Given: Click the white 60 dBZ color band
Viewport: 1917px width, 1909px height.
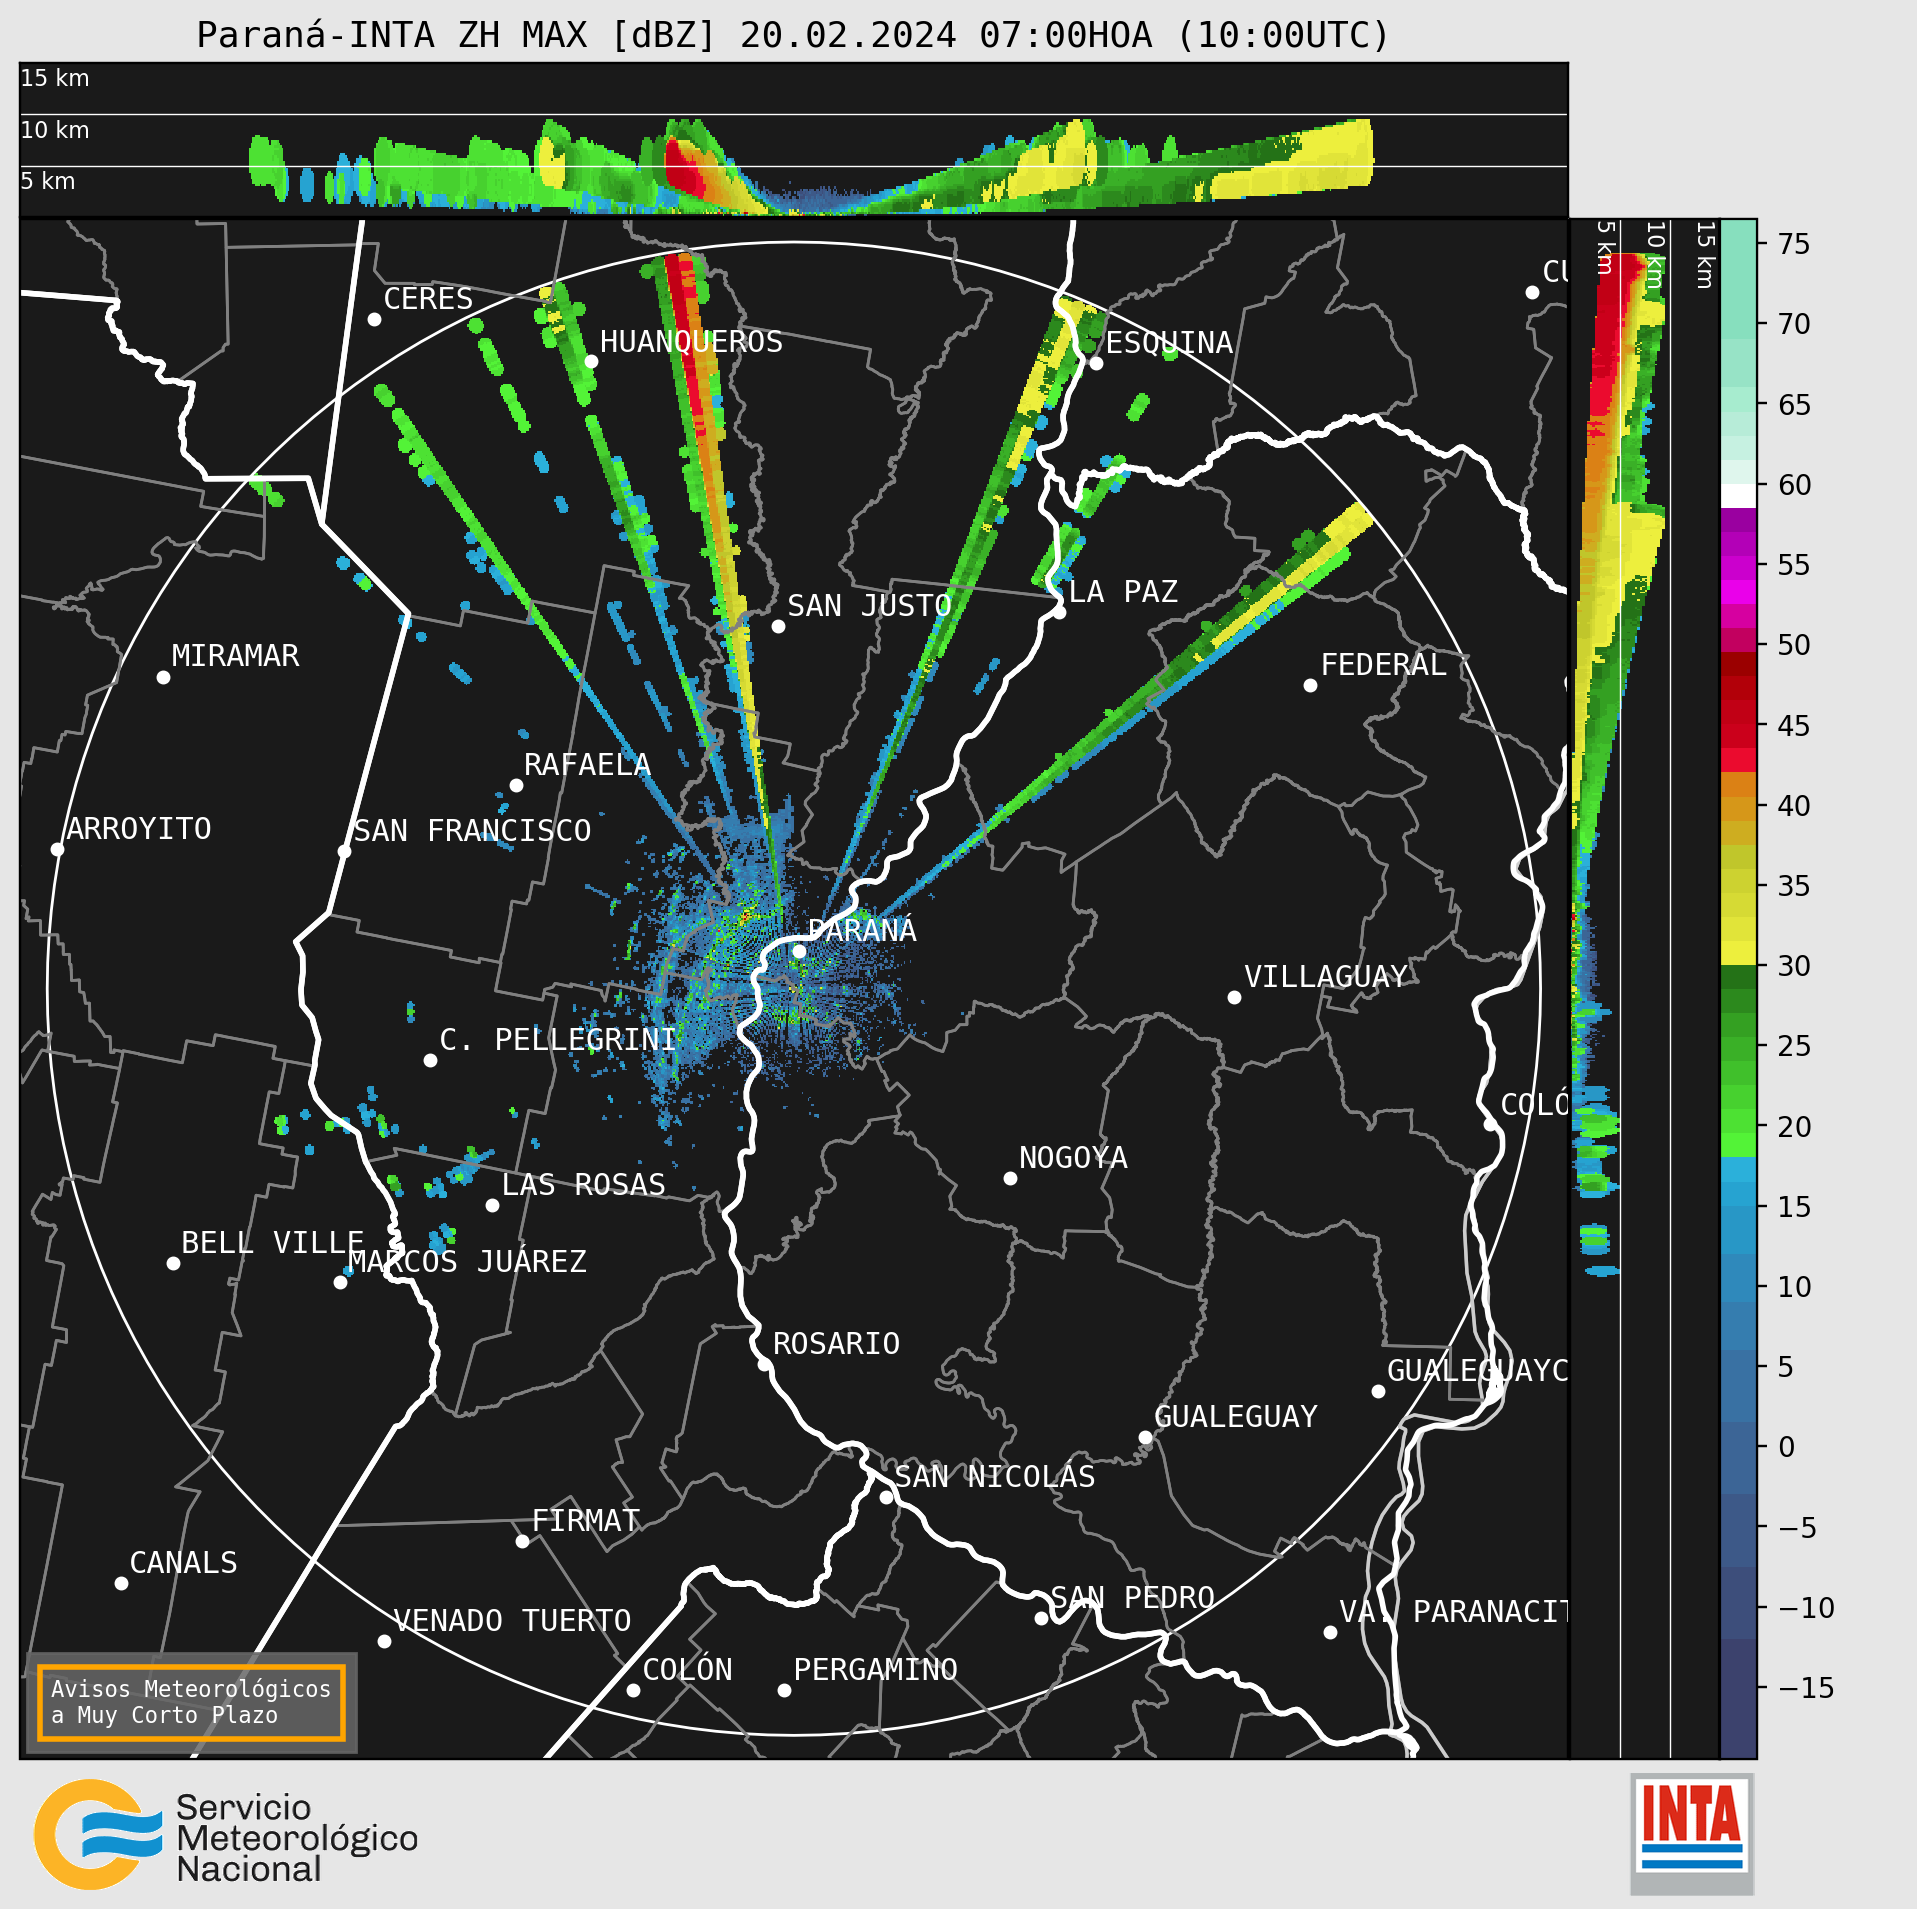Looking at the screenshot, I should (x=1738, y=495).
